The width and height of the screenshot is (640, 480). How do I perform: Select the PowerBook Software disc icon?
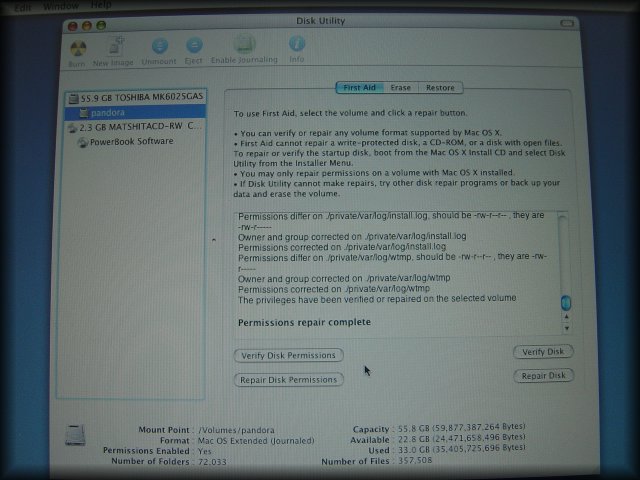[x=83, y=142]
